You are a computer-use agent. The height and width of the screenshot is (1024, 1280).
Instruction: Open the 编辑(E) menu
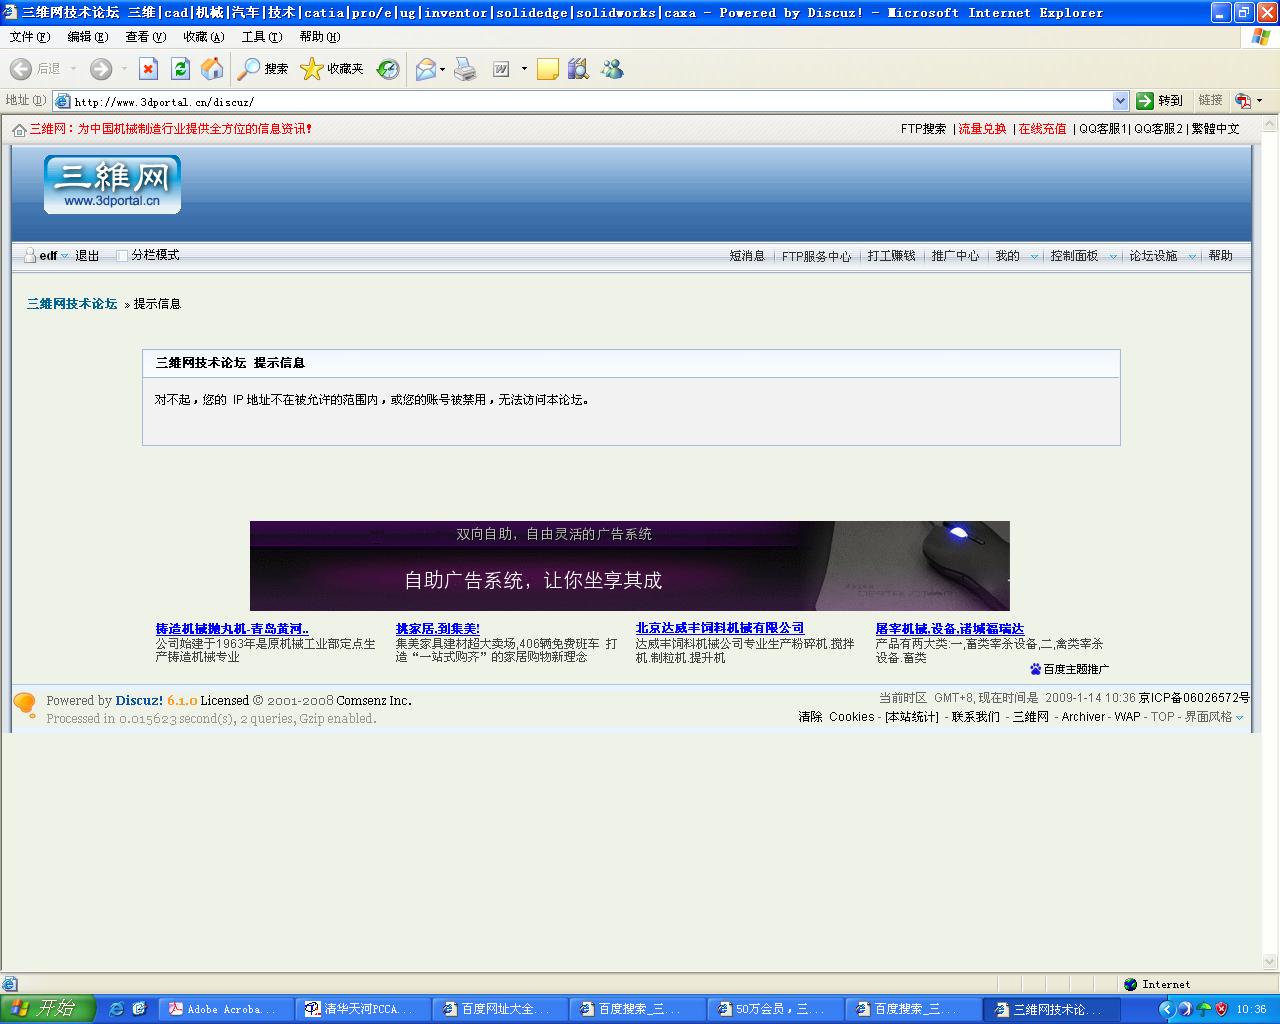pyautogui.click(x=87, y=37)
